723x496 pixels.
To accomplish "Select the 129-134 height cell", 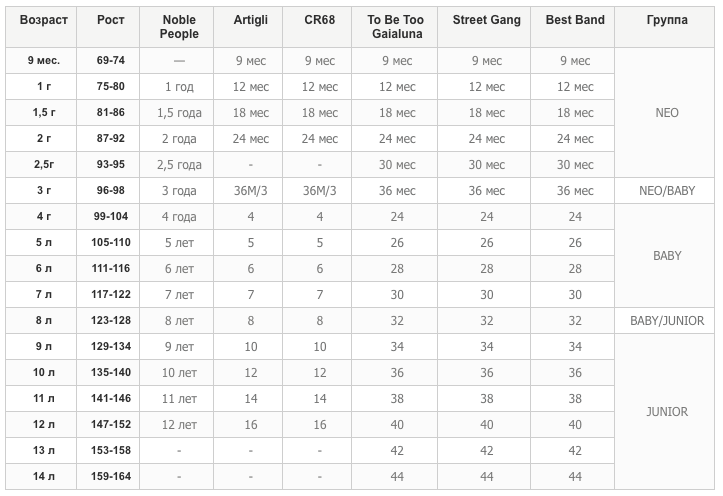I will click(111, 347).
